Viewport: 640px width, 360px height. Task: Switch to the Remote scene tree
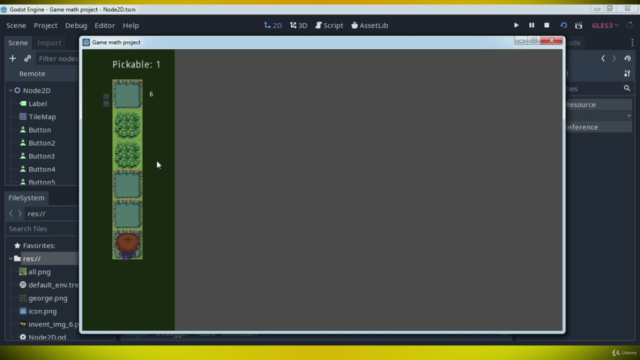pos(32,73)
